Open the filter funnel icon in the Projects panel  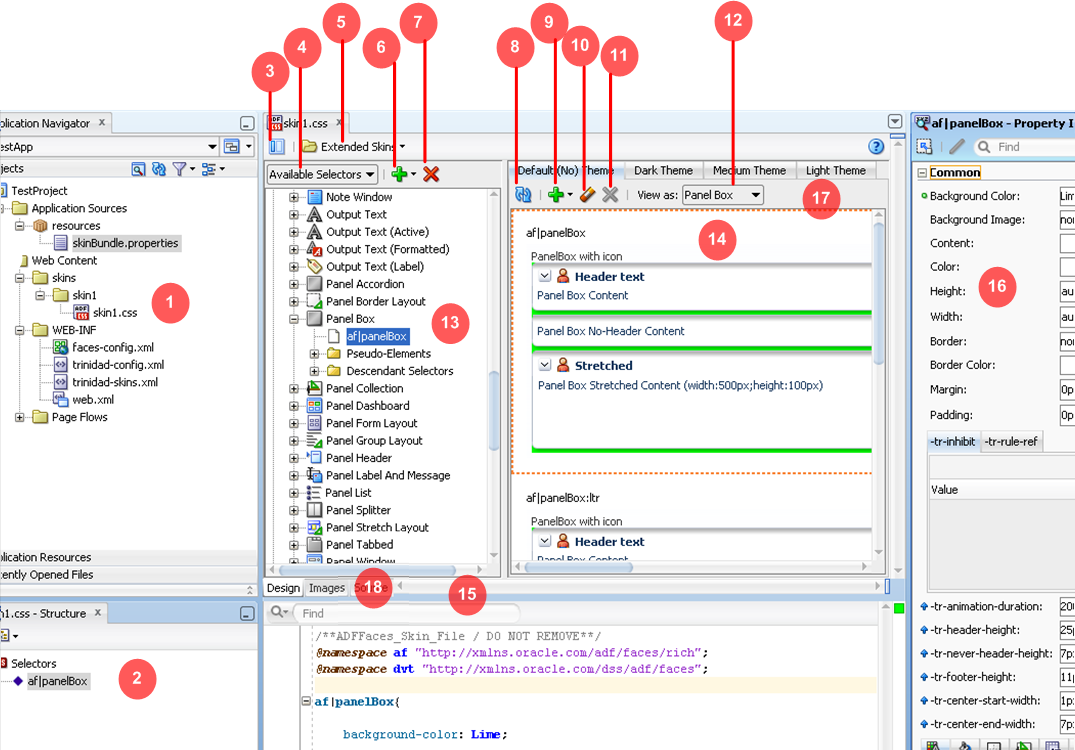(178, 169)
